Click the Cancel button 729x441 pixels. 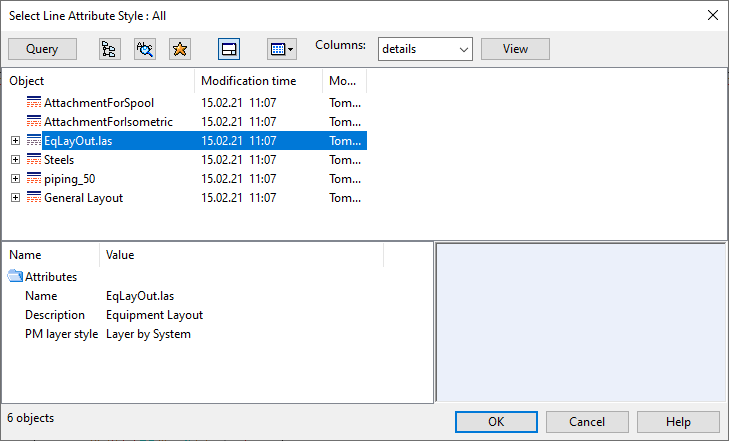[587, 422]
